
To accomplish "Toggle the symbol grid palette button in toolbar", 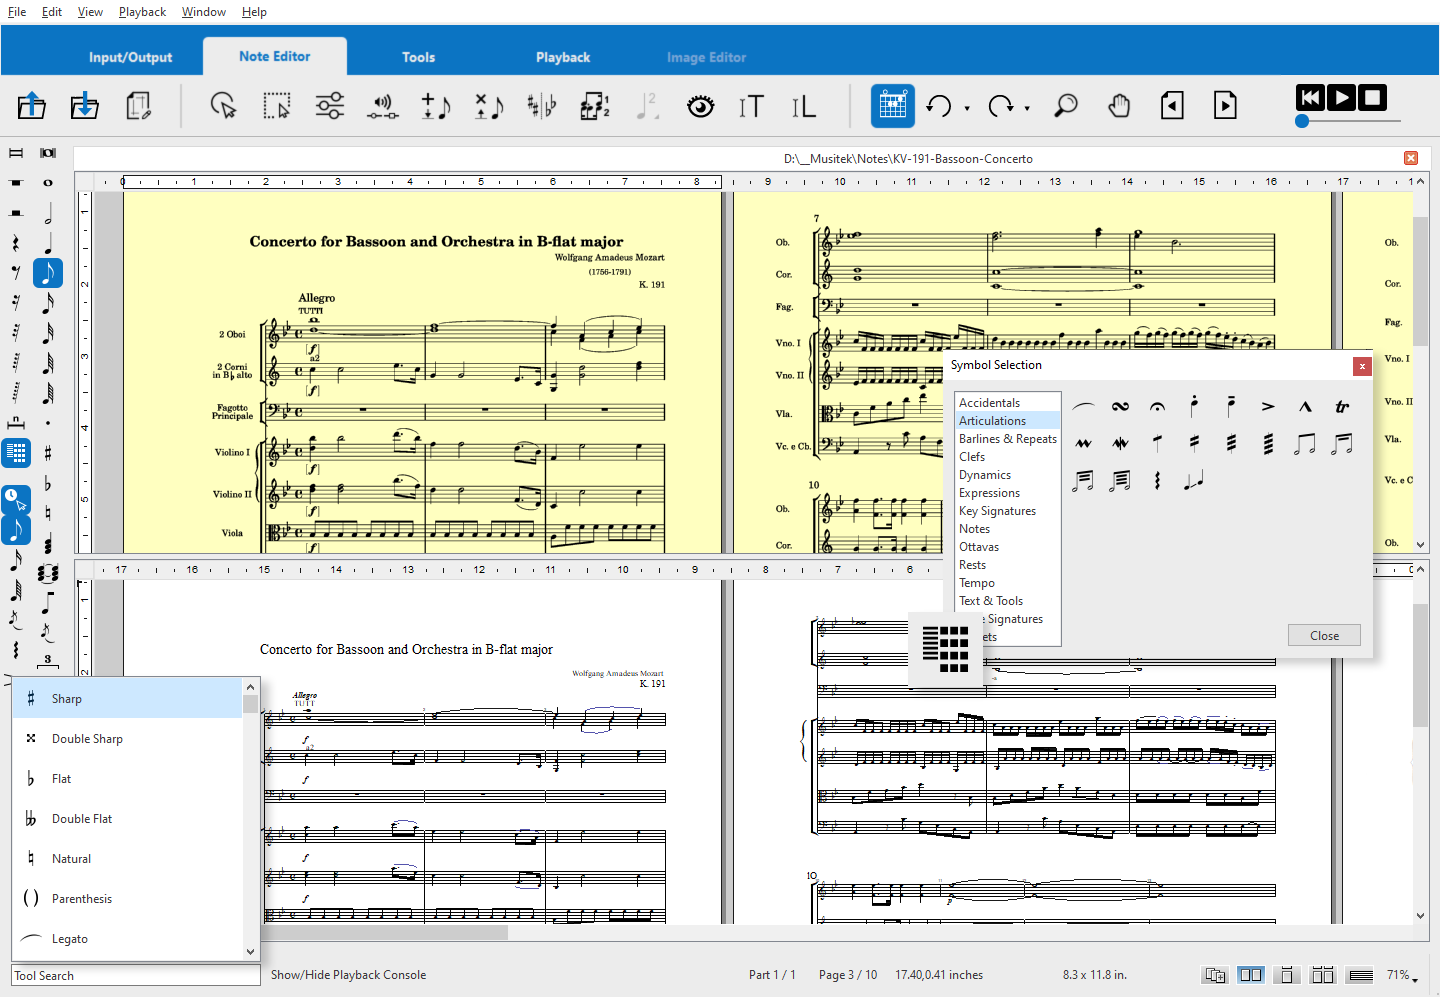I will pyautogui.click(x=893, y=105).
